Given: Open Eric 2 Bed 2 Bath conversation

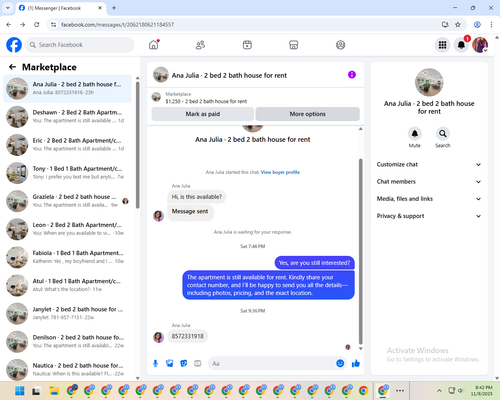Looking at the screenshot, I should point(67,145).
